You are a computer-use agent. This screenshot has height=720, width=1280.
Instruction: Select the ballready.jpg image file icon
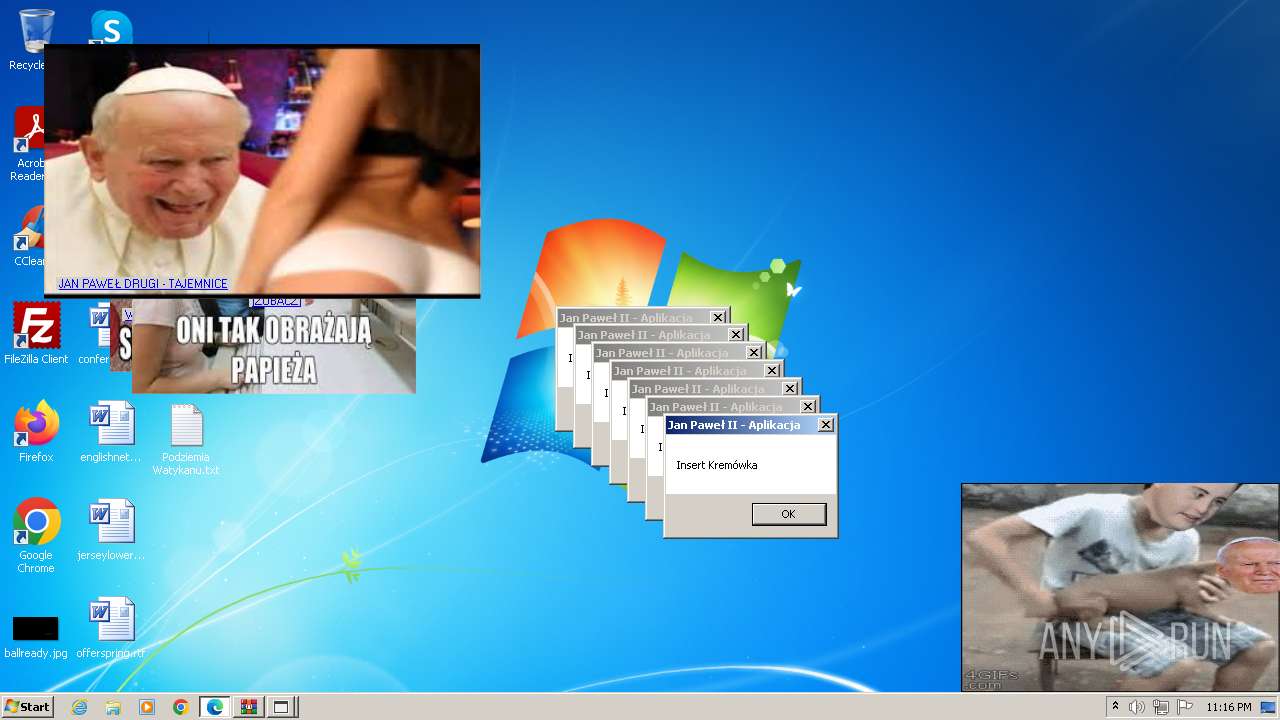tap(36, 636)
